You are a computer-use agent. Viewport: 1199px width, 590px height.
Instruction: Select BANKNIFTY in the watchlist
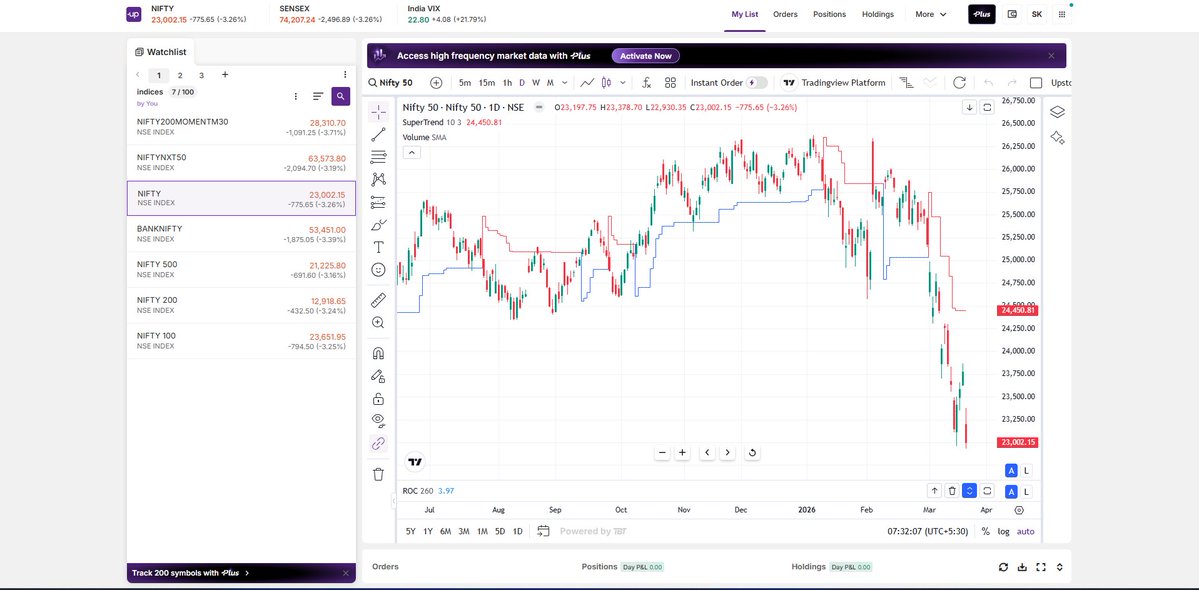241,234
